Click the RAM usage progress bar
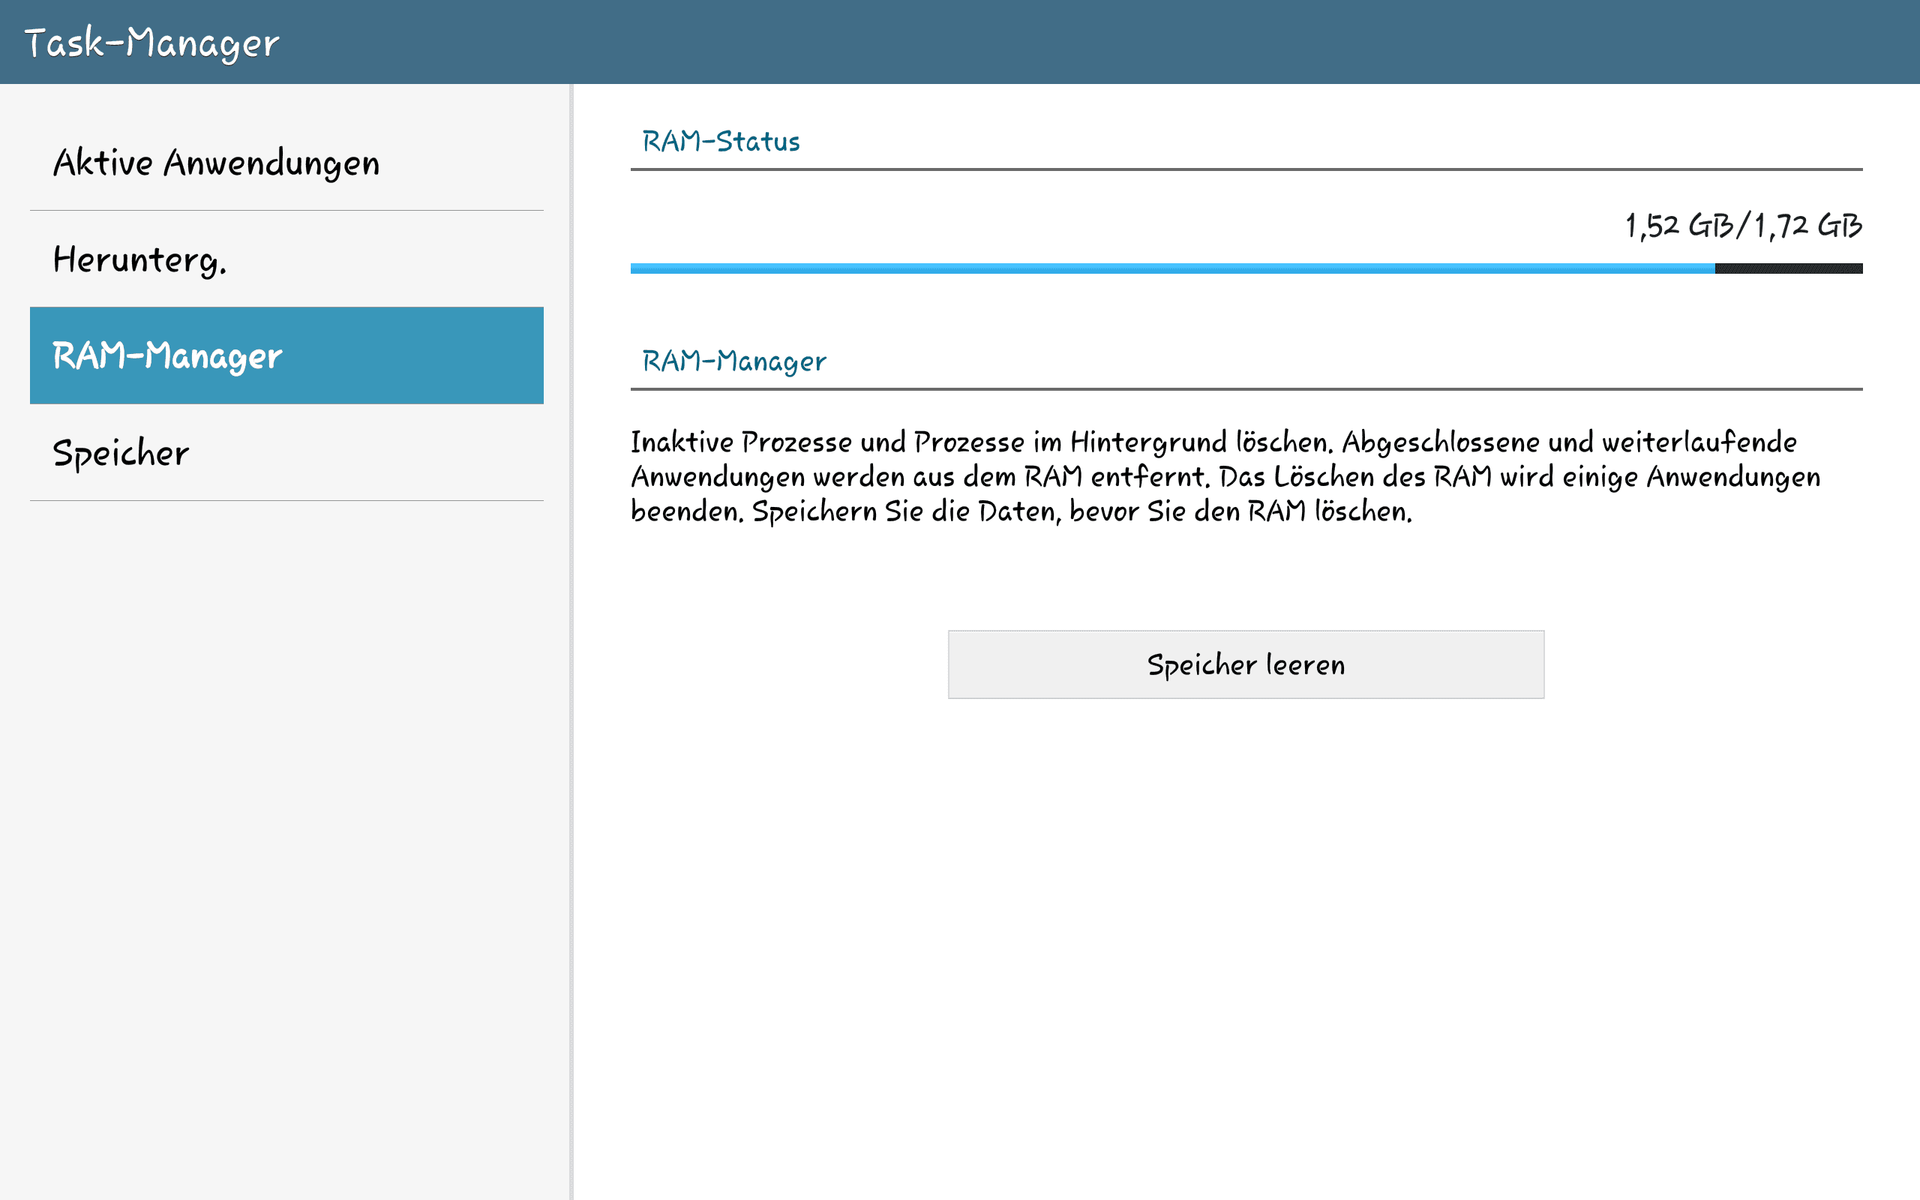 click(1246, 268)
